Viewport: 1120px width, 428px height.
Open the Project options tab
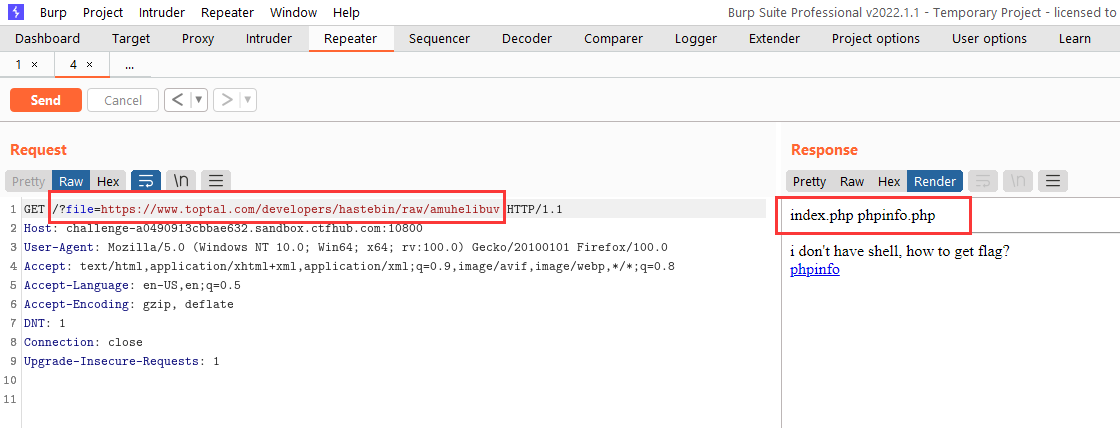[x=876, y=39]
